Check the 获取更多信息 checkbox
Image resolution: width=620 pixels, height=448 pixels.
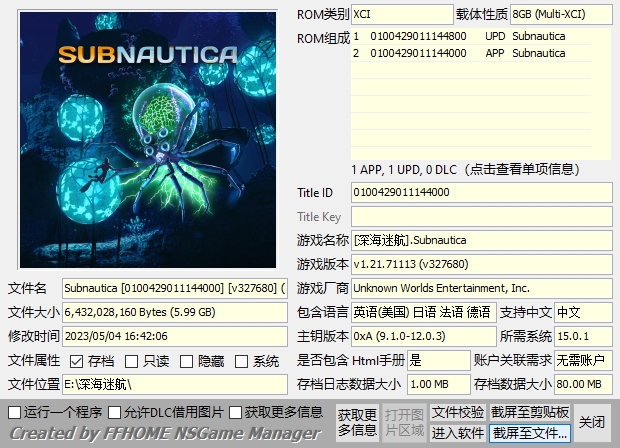click(x=236, y=412)
